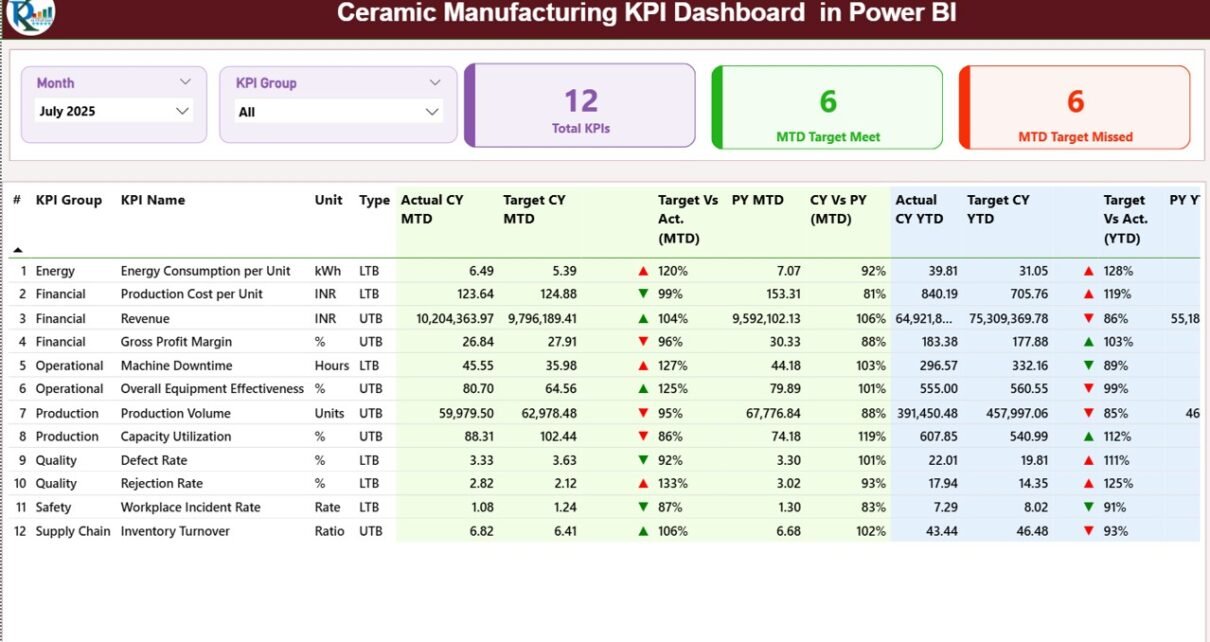Select the Actual CY MTD column header
Viewport: 1210px width, 642px height.
click(432, 209)
